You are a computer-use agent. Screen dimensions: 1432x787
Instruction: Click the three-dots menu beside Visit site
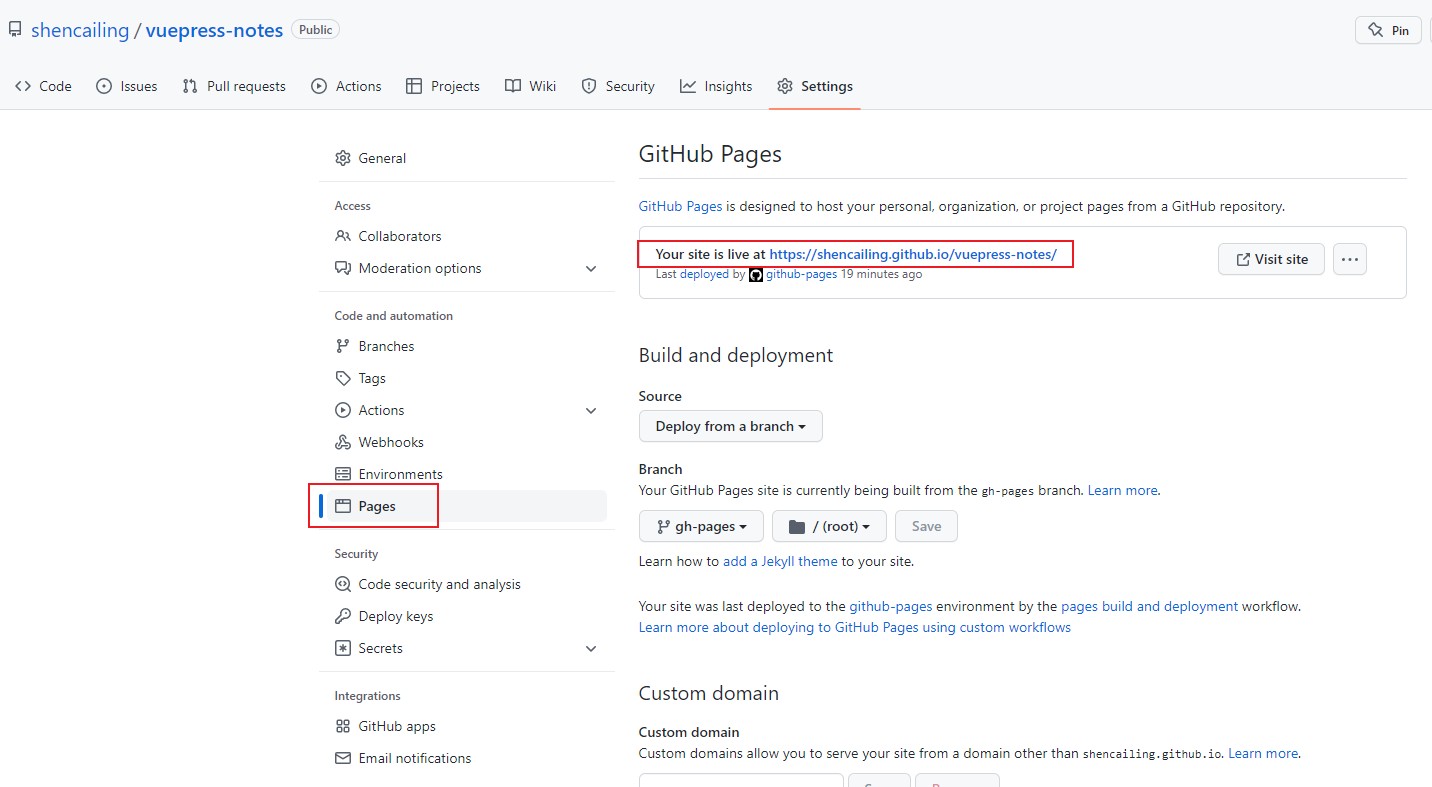[1350, 259]
